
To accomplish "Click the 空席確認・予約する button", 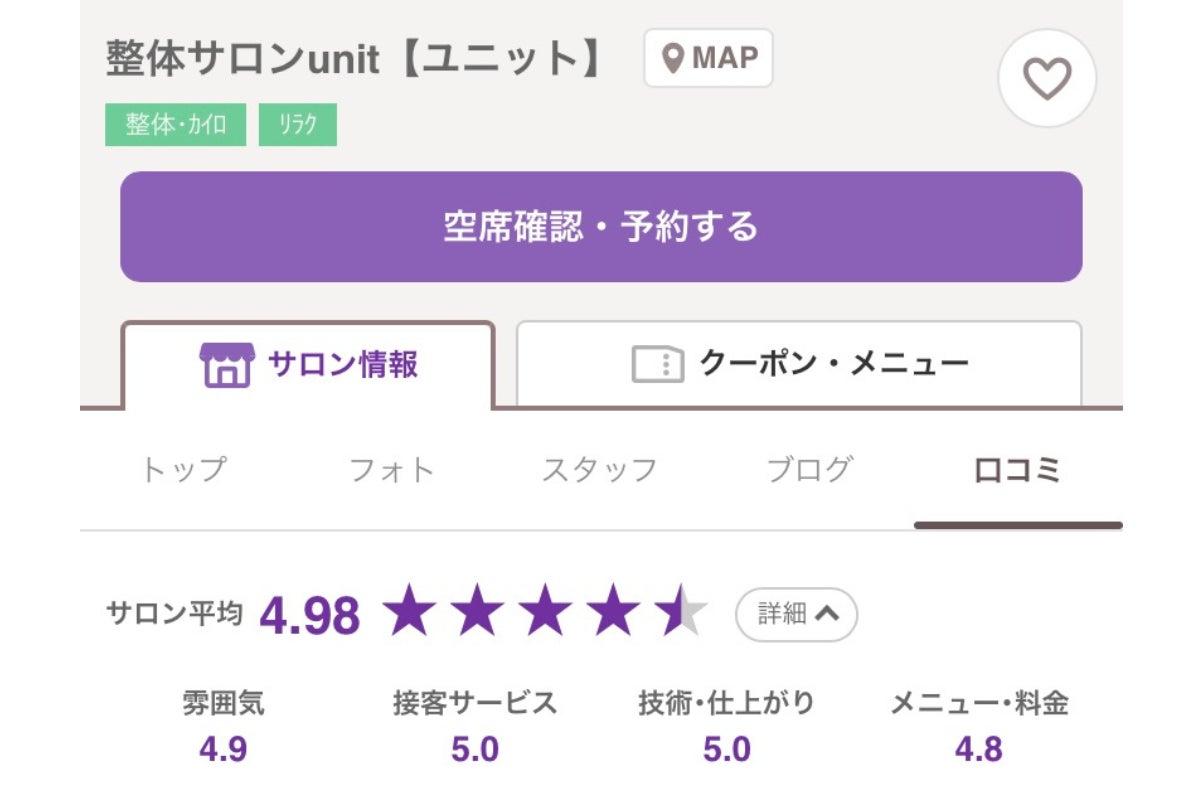I will 601,227.
